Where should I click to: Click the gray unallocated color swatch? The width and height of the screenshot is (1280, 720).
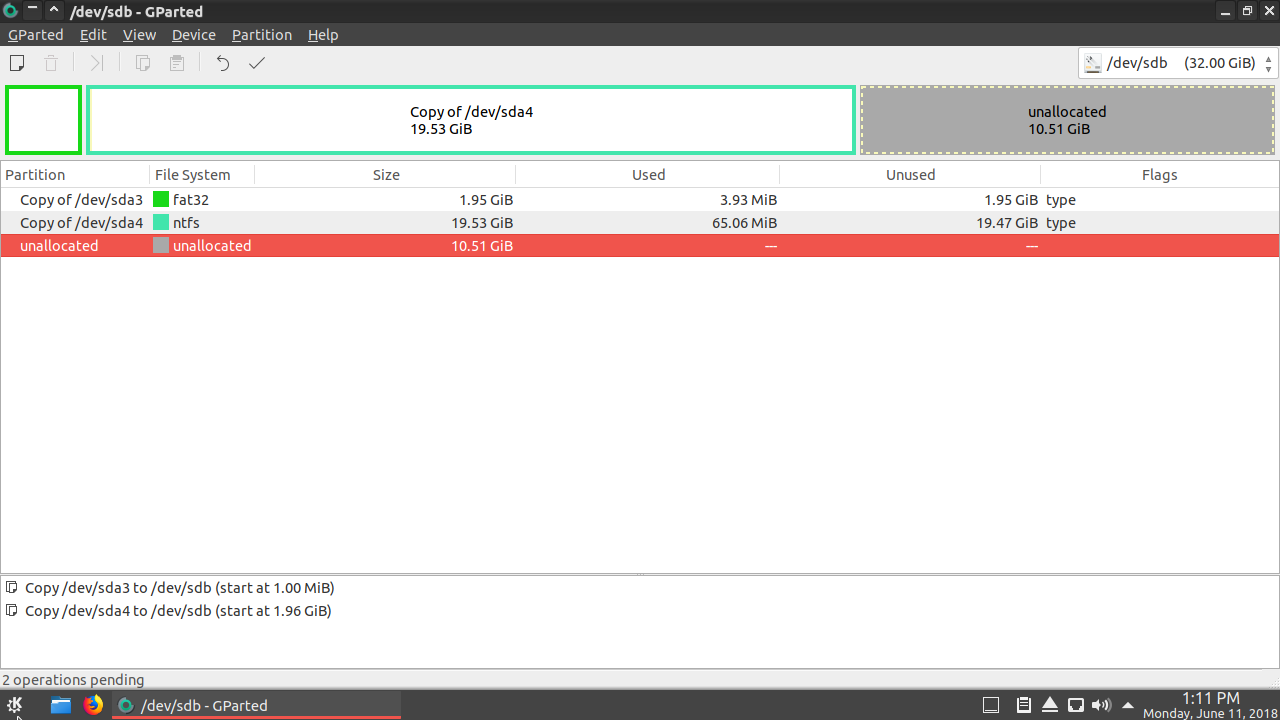pos(161,246)
